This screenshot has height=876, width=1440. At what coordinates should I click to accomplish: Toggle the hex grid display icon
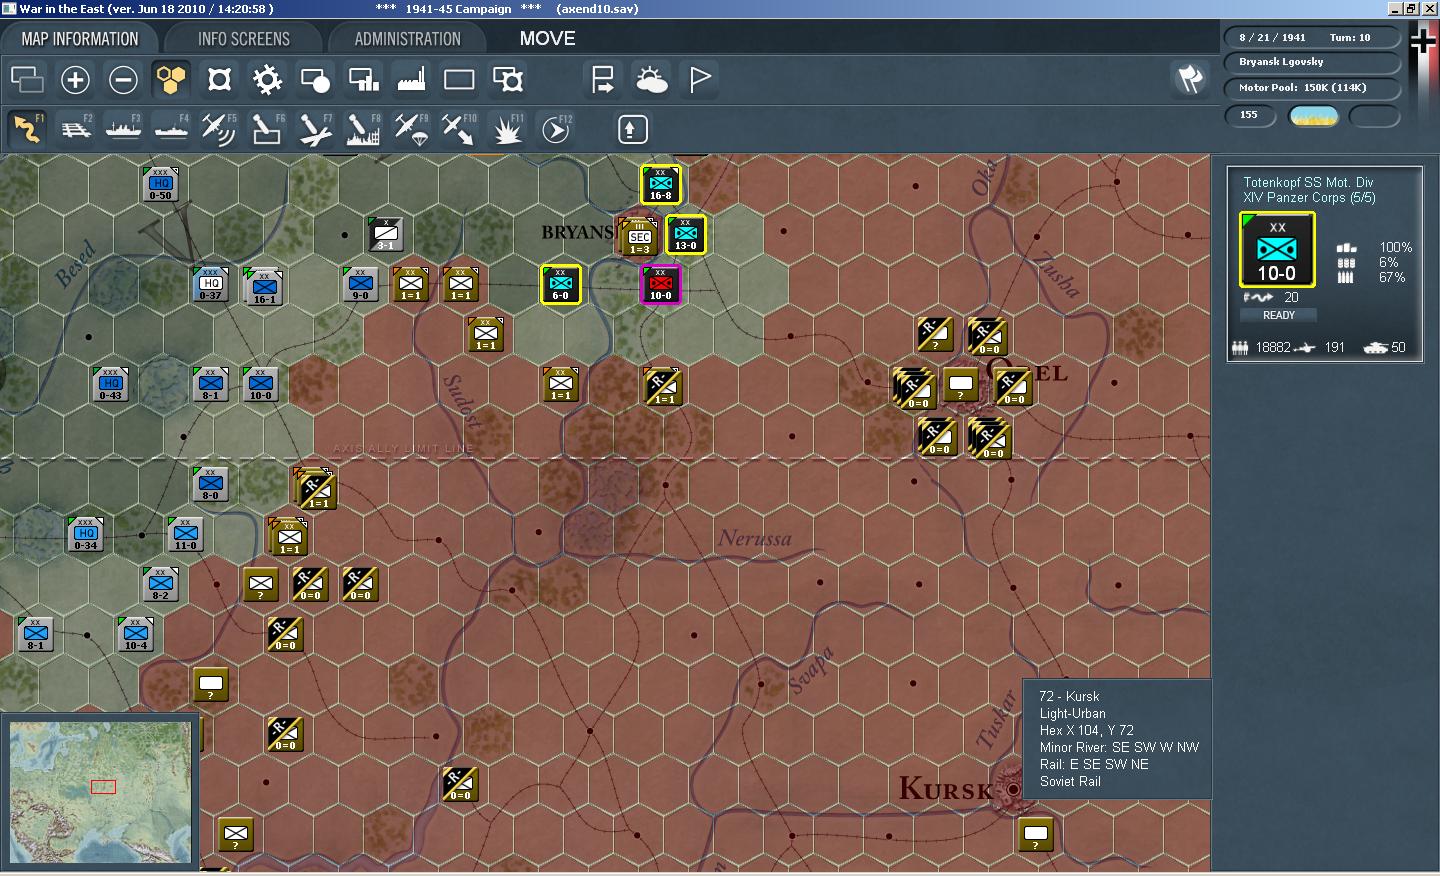click(x=171, y=80)
